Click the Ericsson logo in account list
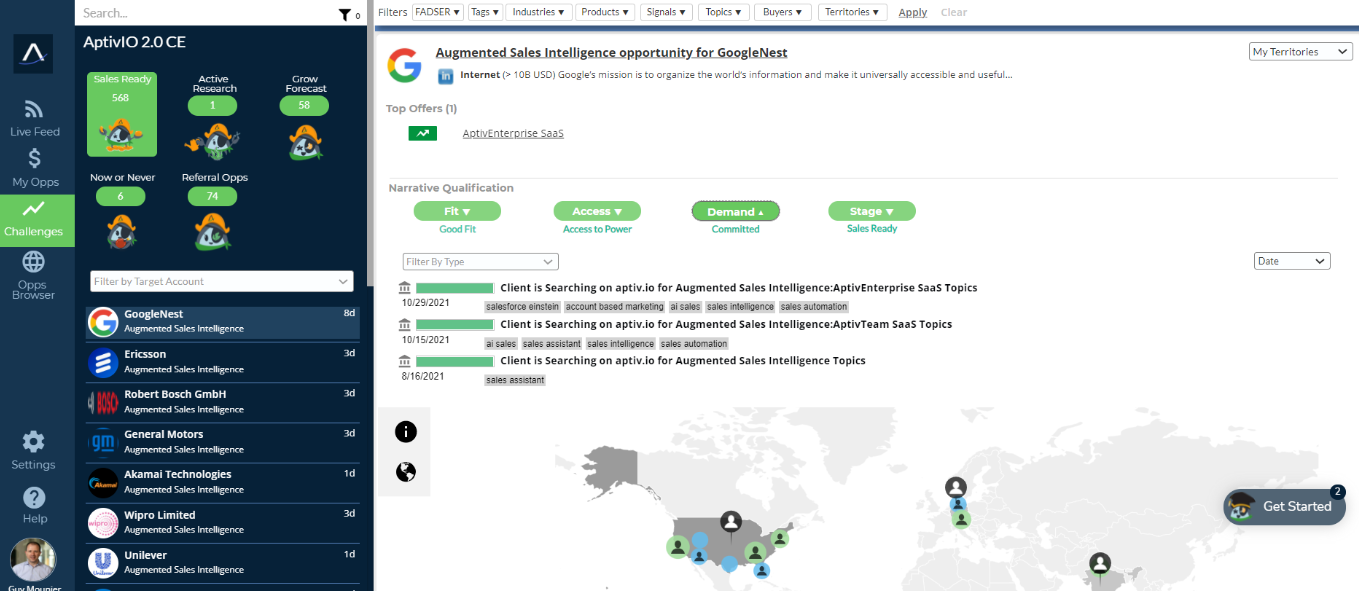The width and height of the screenshot is (1359, 591). (103, 362)
